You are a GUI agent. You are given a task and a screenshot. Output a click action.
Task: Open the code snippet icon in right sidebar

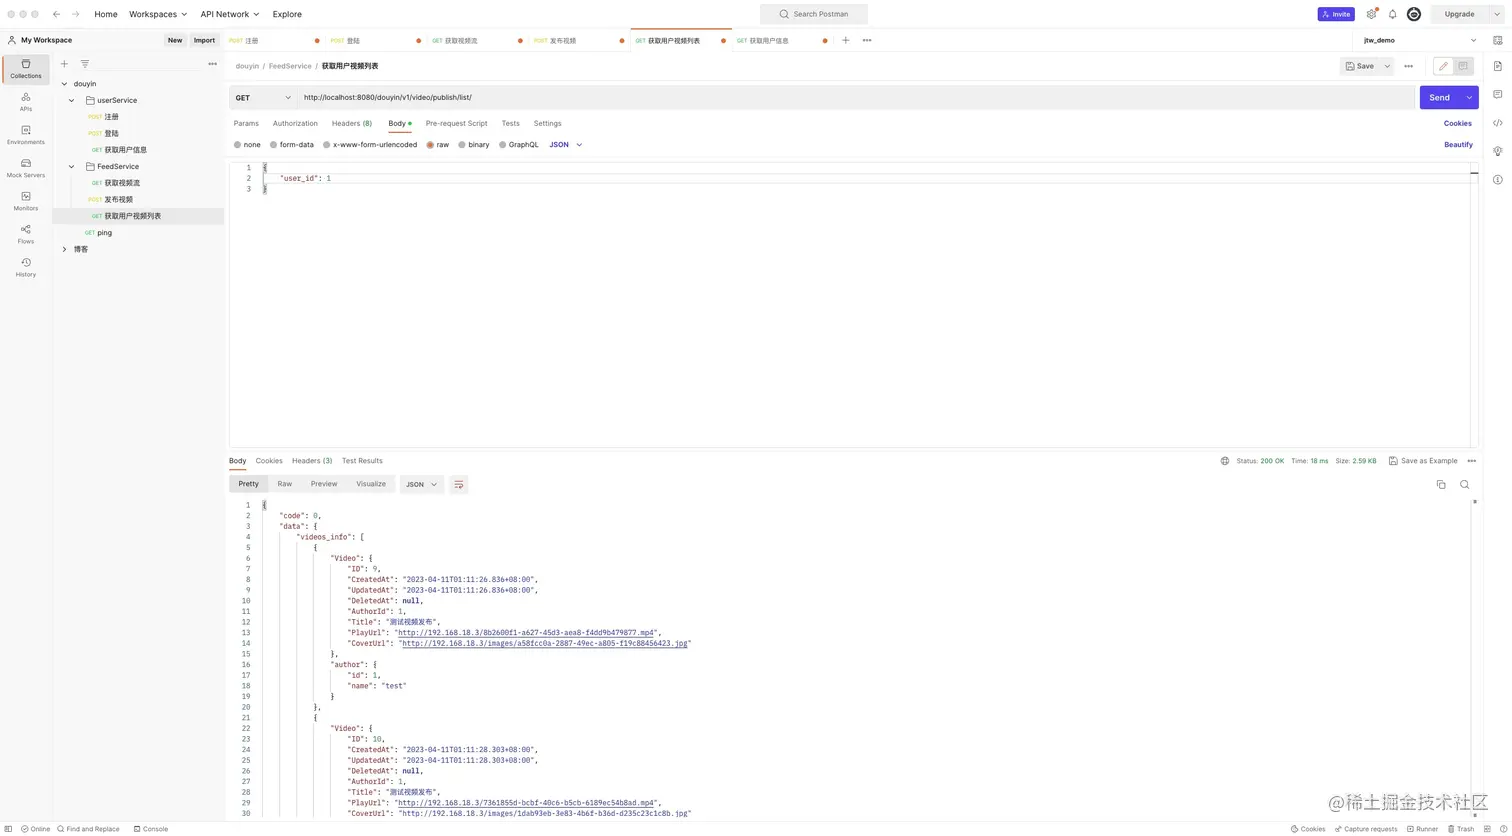coord(1497,123)
